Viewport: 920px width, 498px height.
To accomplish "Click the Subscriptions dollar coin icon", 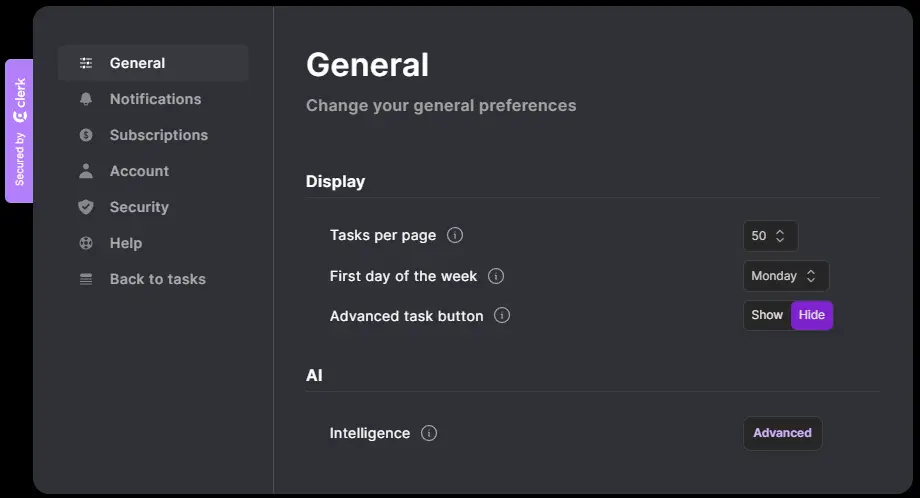I will coord(86,135).
